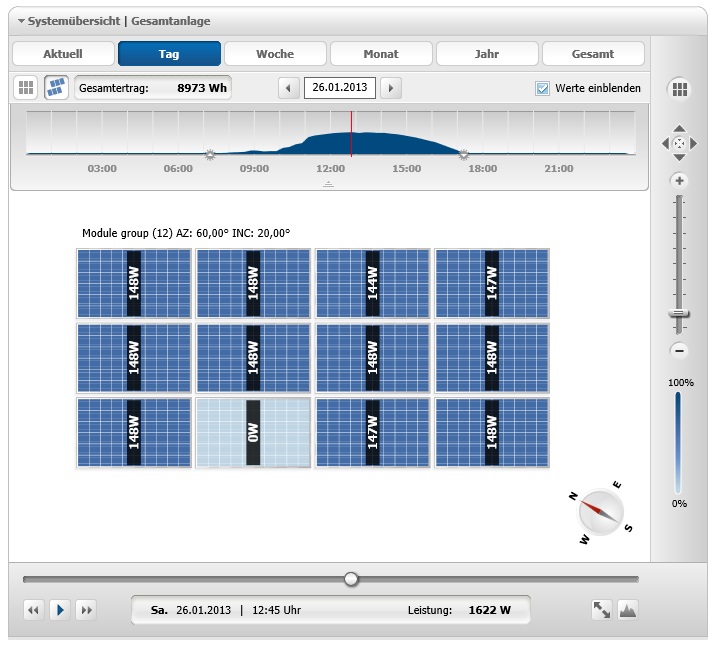The height and width of the screenshot is (646, 717).
Task: Select the solar panel layout view icon
Action: click(56, 87)
